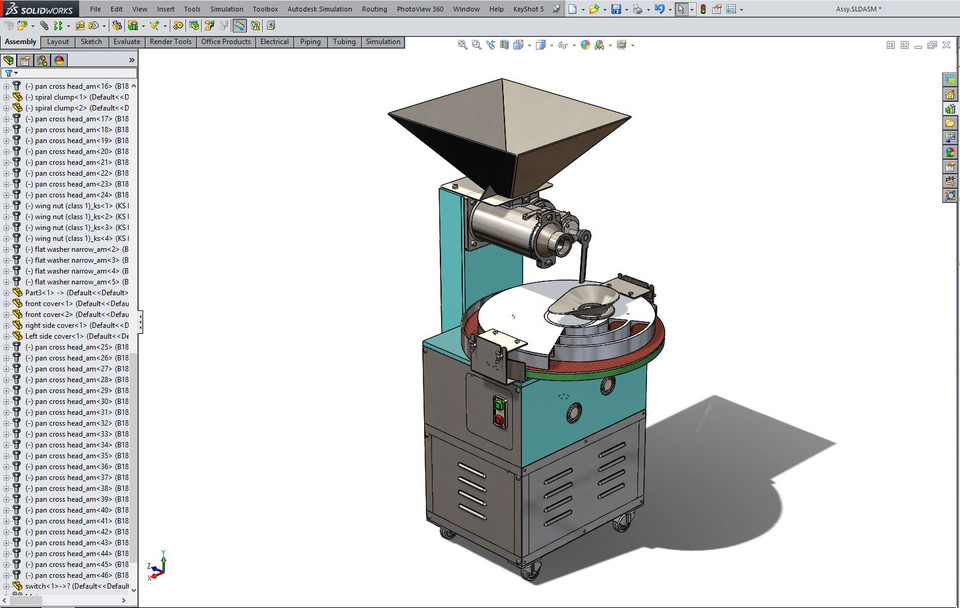Select wing nut (class 1)_ks<2> item
Image resolution: width=960 pixels, height=608 pixels.
click(x=70, y=217)
